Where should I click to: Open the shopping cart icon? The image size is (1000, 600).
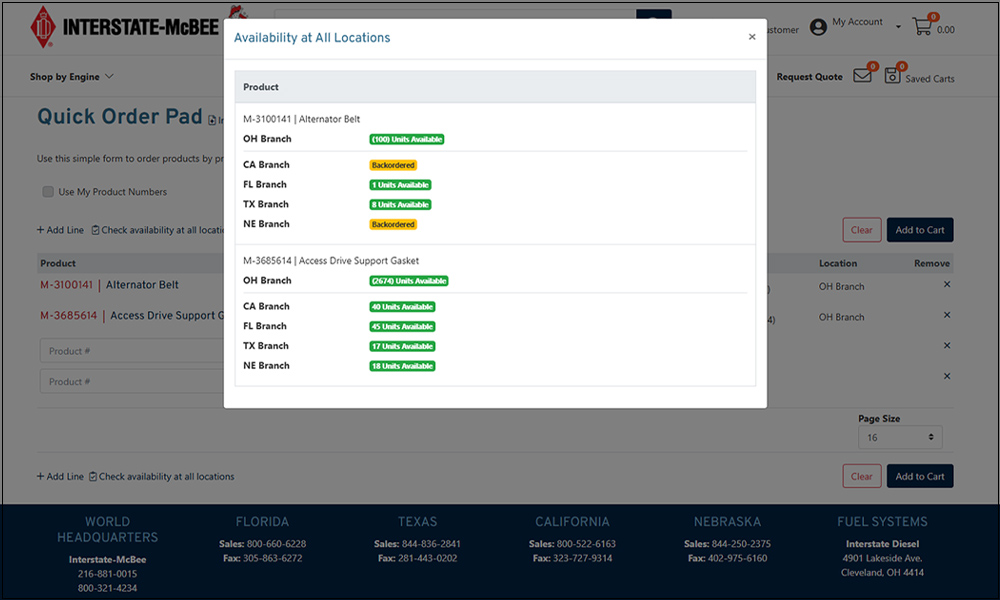(922, 27)
